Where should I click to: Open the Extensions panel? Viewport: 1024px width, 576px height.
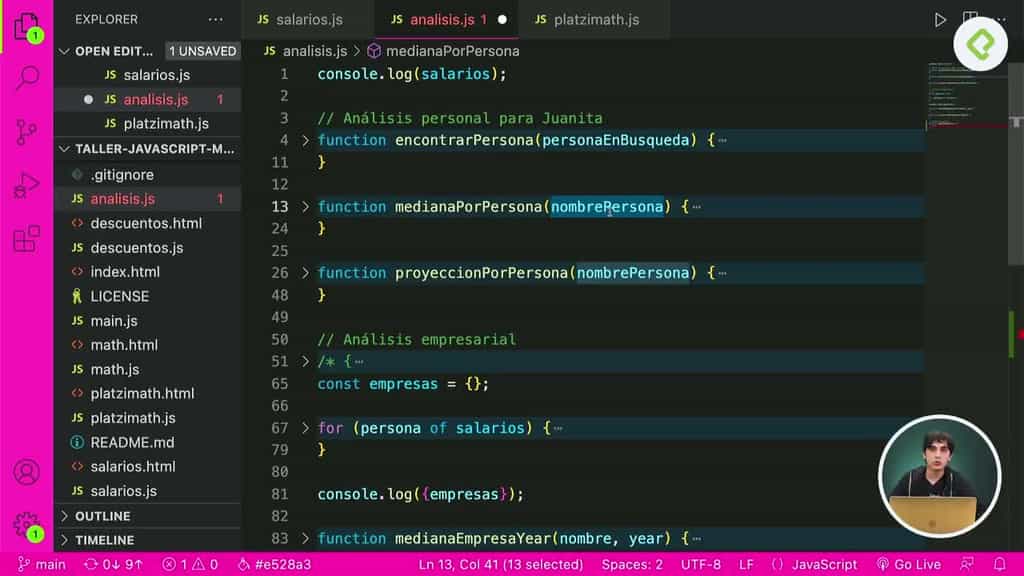(x=26, y=236)
